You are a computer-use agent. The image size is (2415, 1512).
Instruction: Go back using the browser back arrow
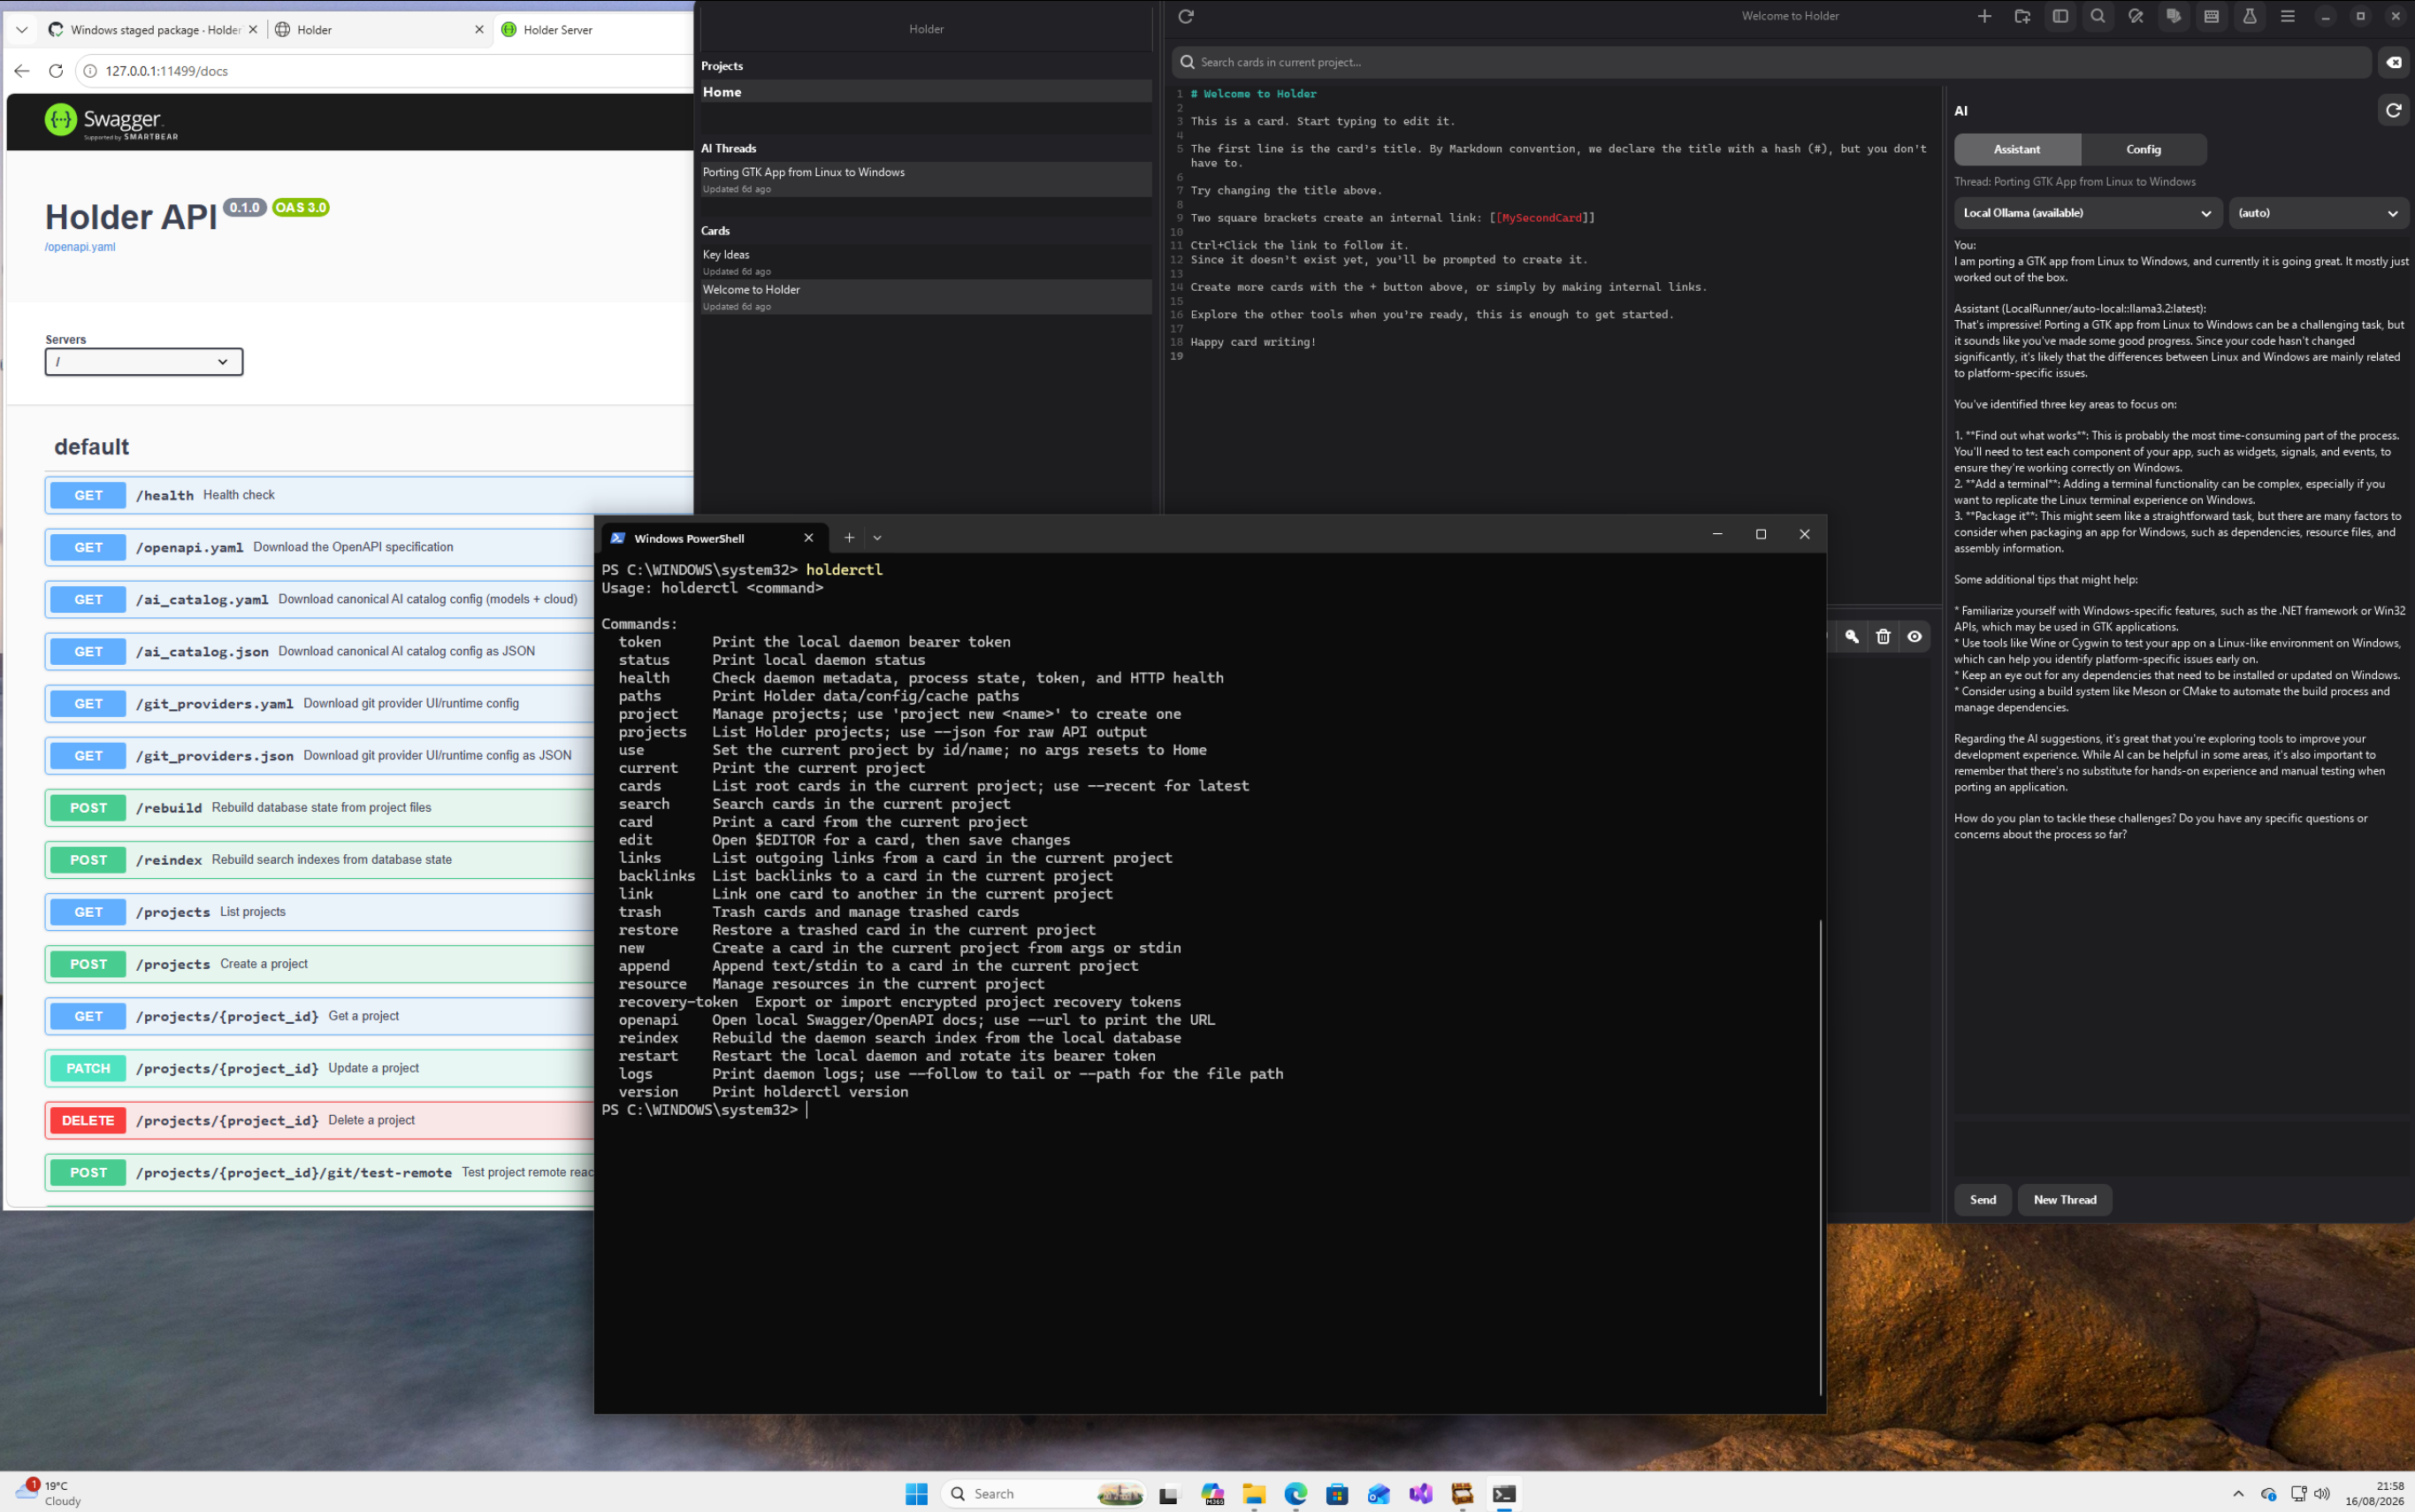22,71
